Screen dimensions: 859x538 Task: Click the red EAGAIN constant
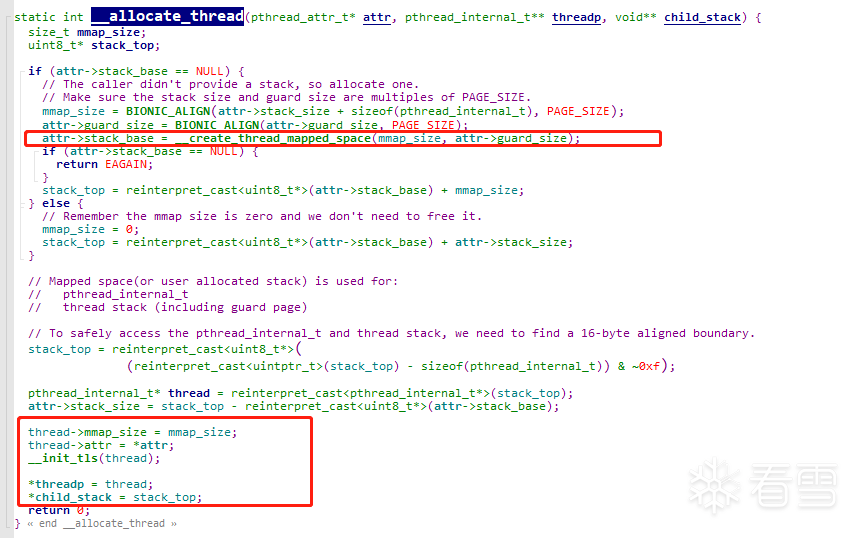point(126,164)
